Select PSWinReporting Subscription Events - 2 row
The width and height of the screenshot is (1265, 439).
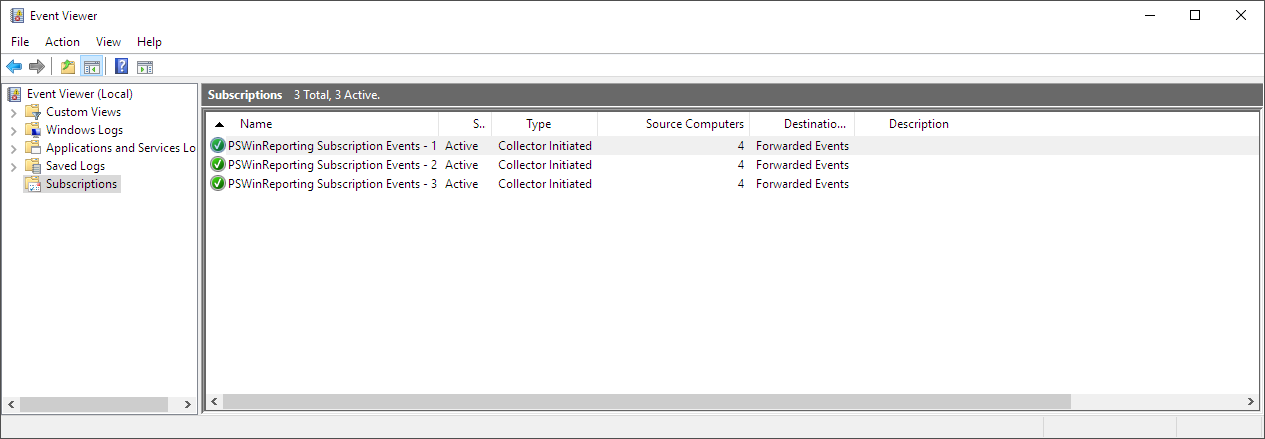tap(332, 165)
